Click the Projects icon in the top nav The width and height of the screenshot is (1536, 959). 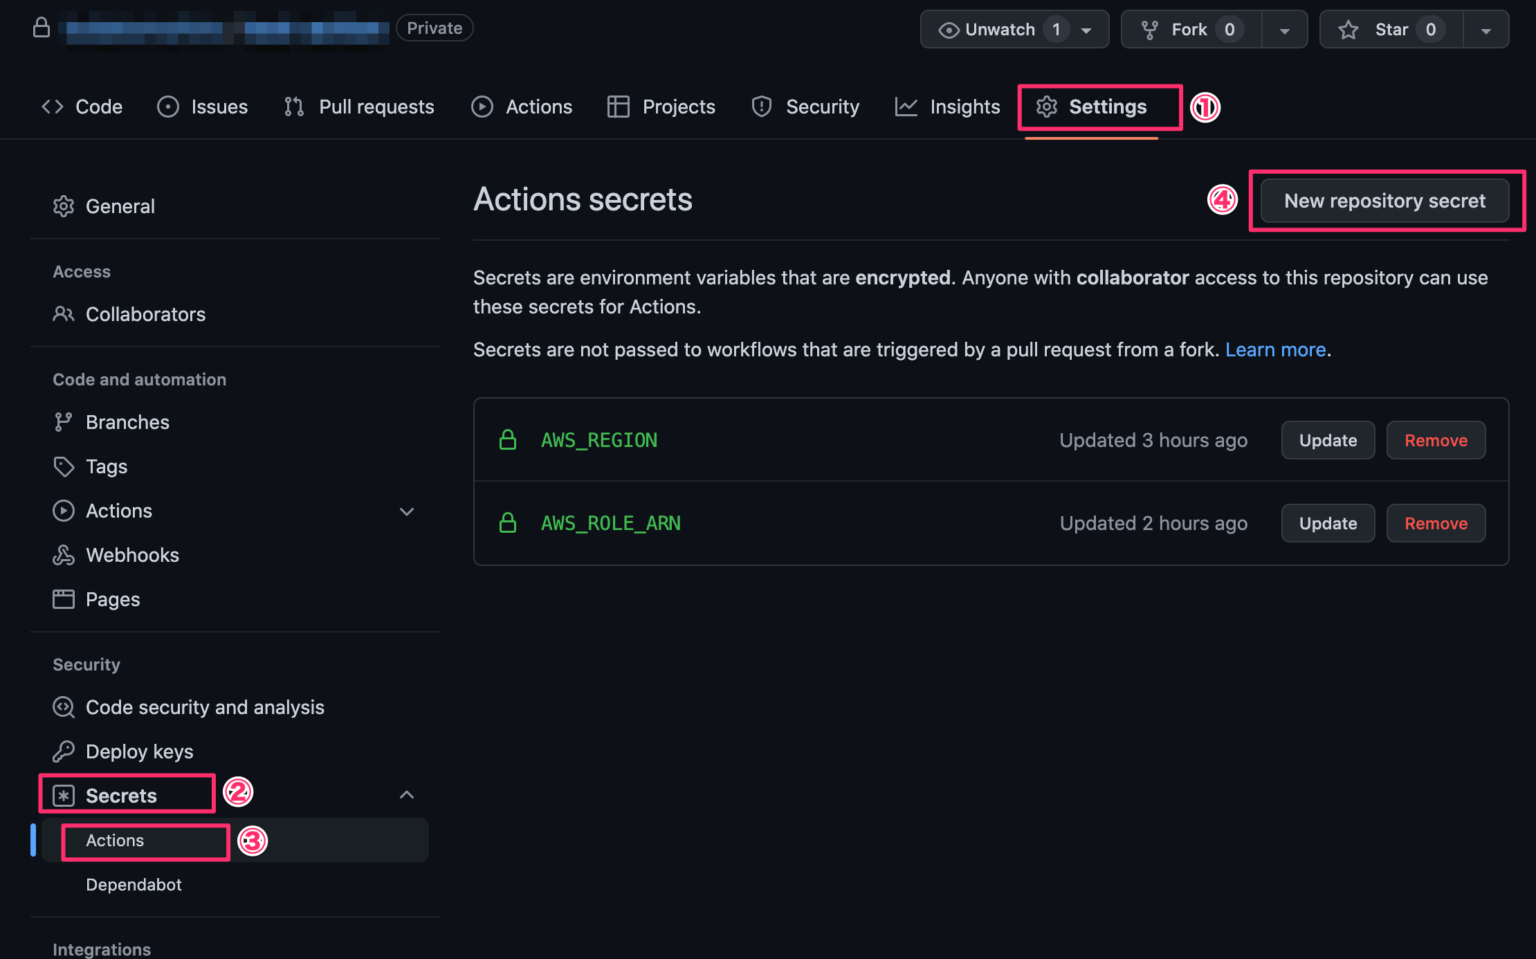coord(618,106)
